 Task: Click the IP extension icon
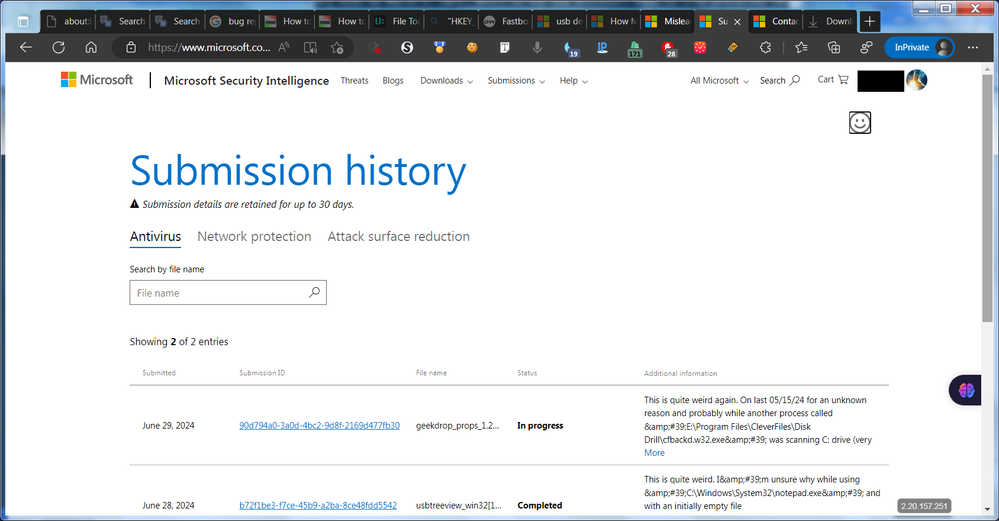click(x=602, y=47)
